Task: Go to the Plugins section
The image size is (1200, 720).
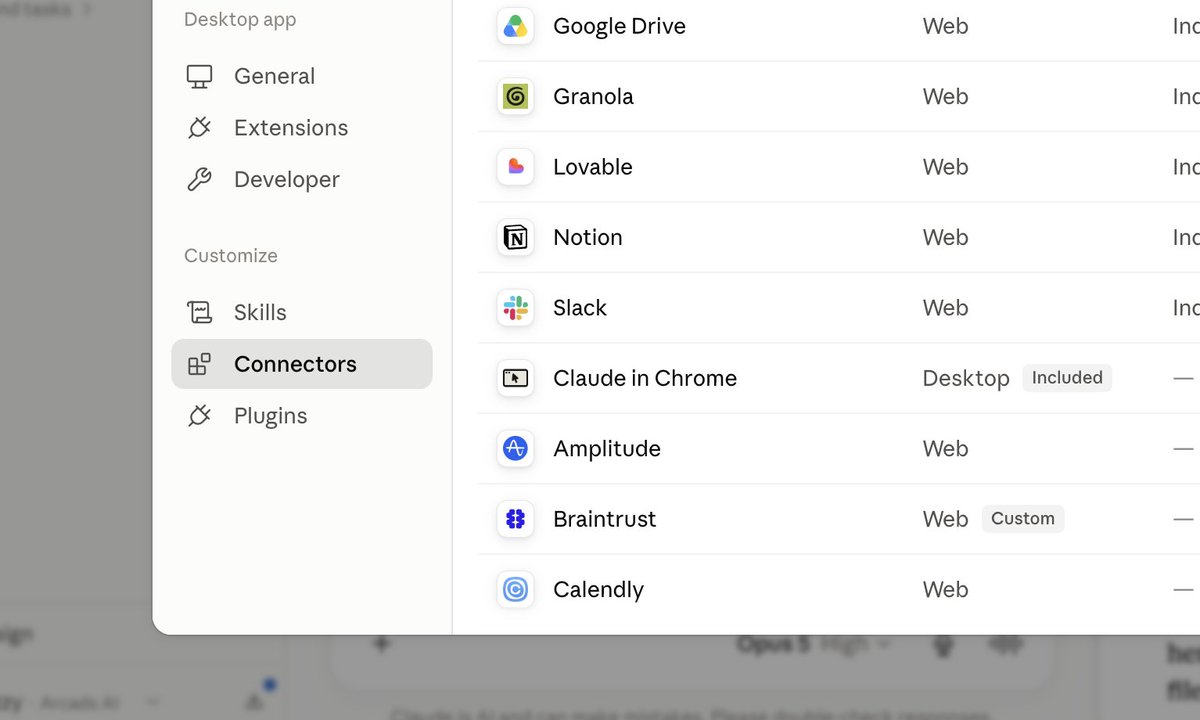Action: click(x=302, y=416)
